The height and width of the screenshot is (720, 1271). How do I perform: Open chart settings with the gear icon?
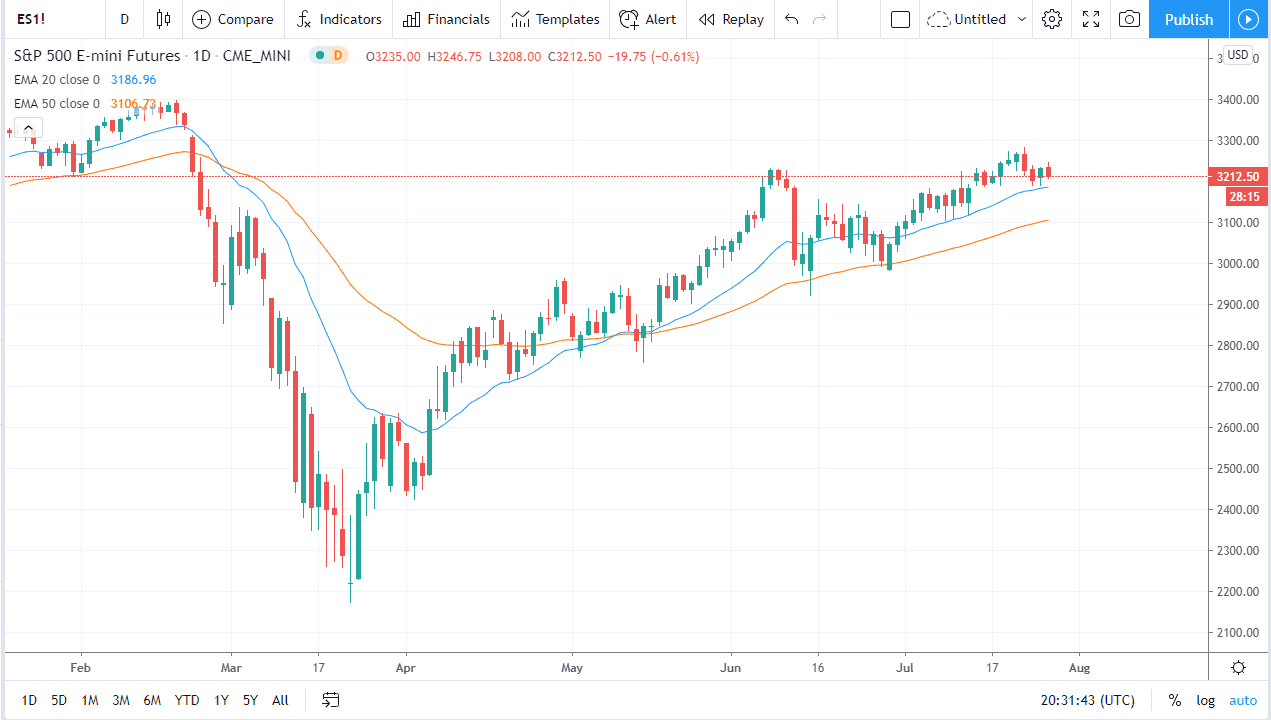click(1051, 19)
